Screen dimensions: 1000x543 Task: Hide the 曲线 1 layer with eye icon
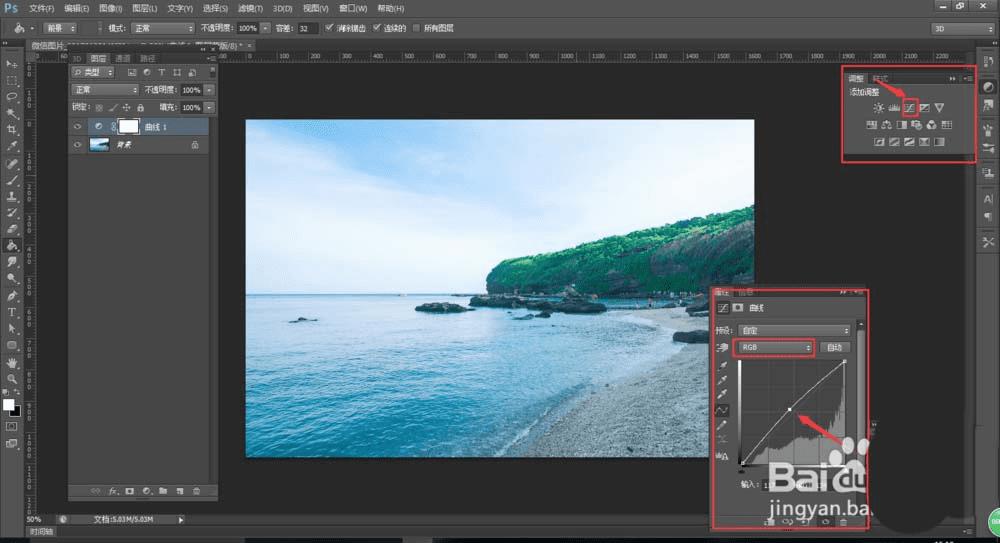tap(77, 126)
